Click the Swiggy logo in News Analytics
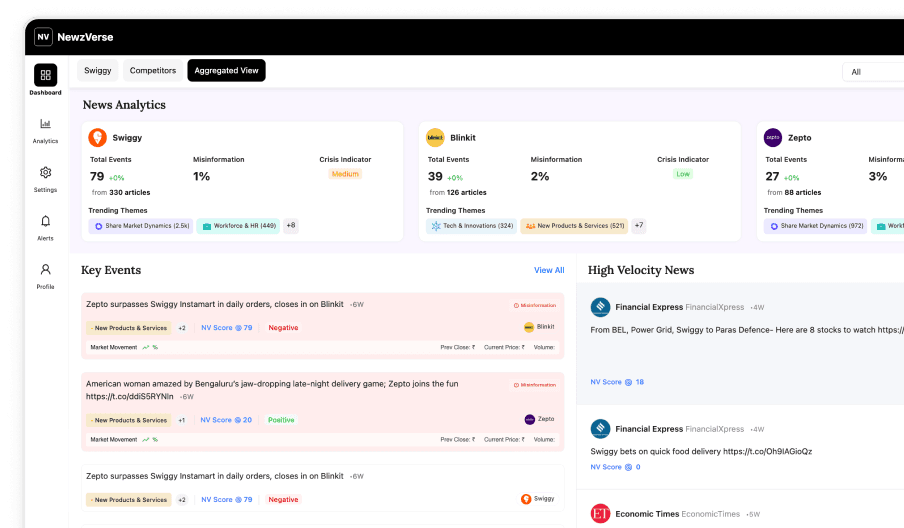The image size is (904, 528). coord(97,138)
